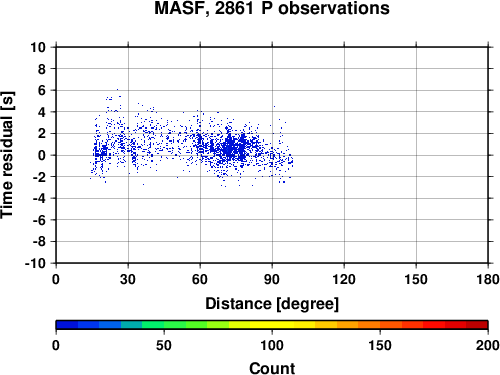Click the dark blue end of Count colorbar
The height and width of the screenshot is (375, 500).
(x=67, y=325)
